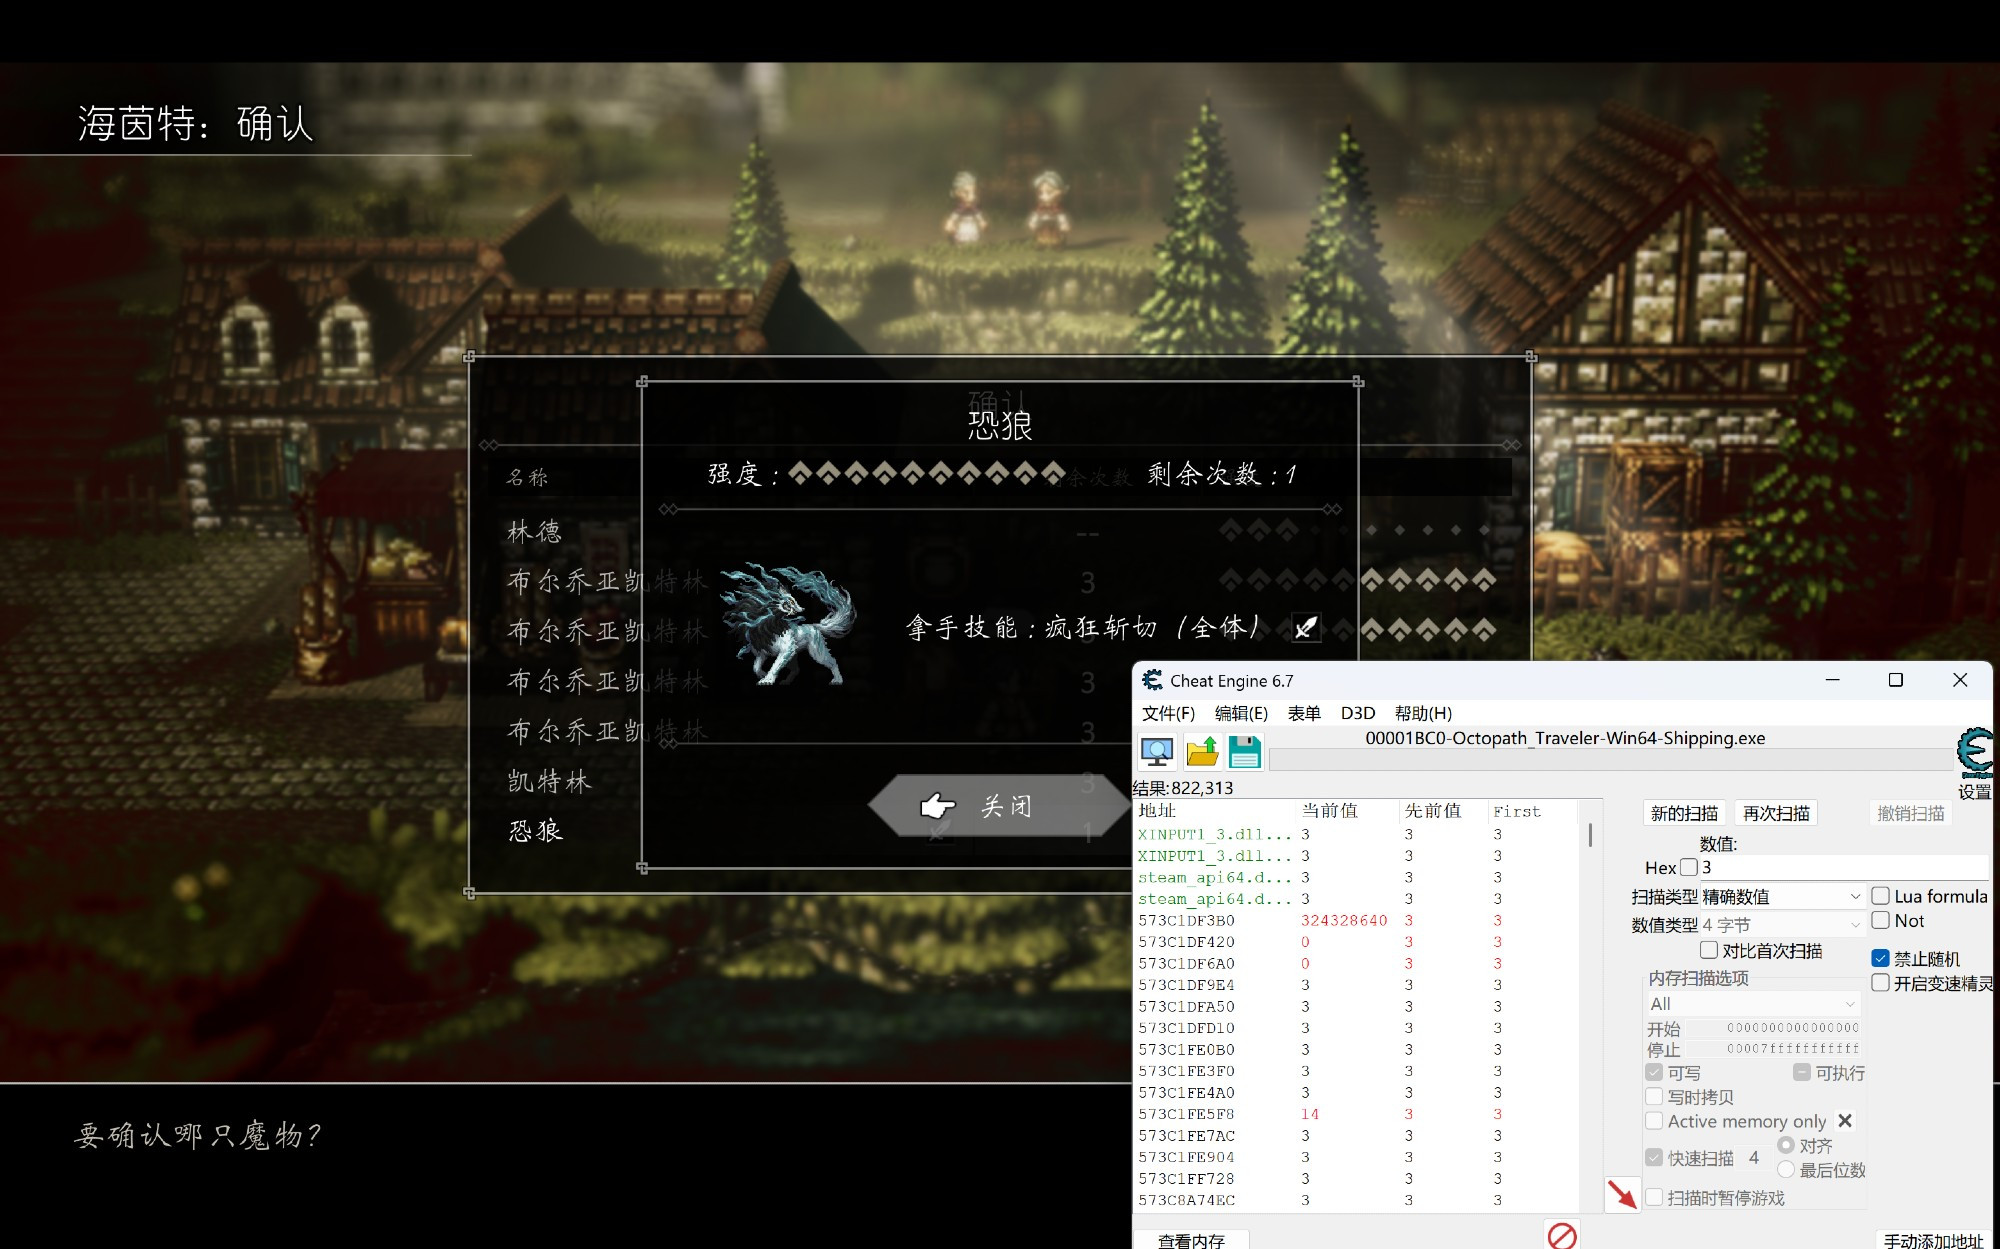Click the dire wolf monster portrait
2000x1249 pixels.
click(790, 625)
